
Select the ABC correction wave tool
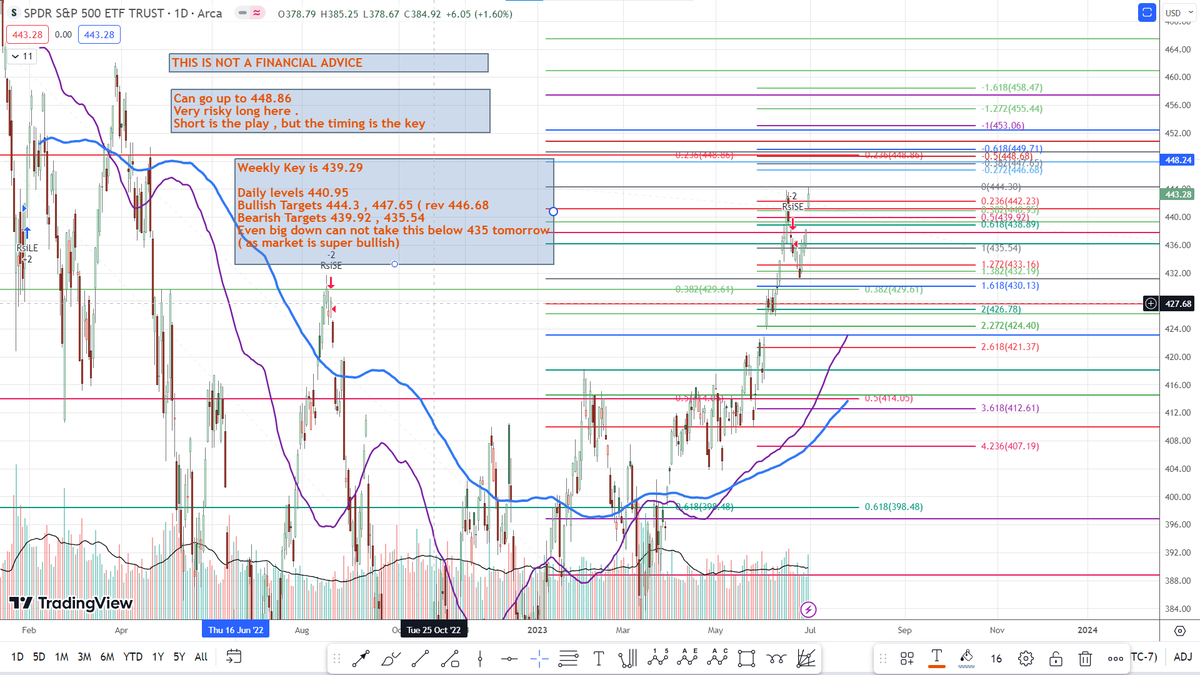point(717,658)
